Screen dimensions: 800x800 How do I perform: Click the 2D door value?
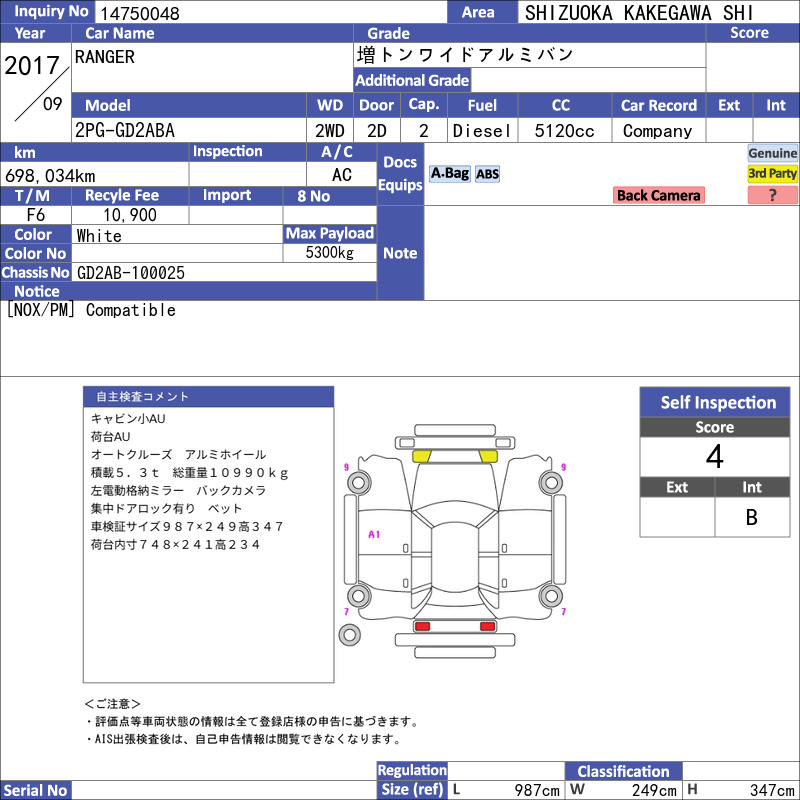(x=377, y=131)
